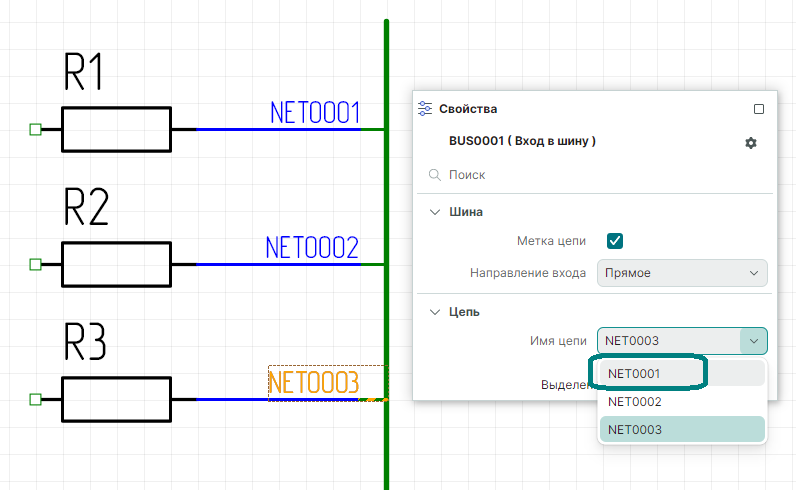Click the properties panel settings gear icon
The width and height of the screenshot is (796, 490).
(751, 143)
